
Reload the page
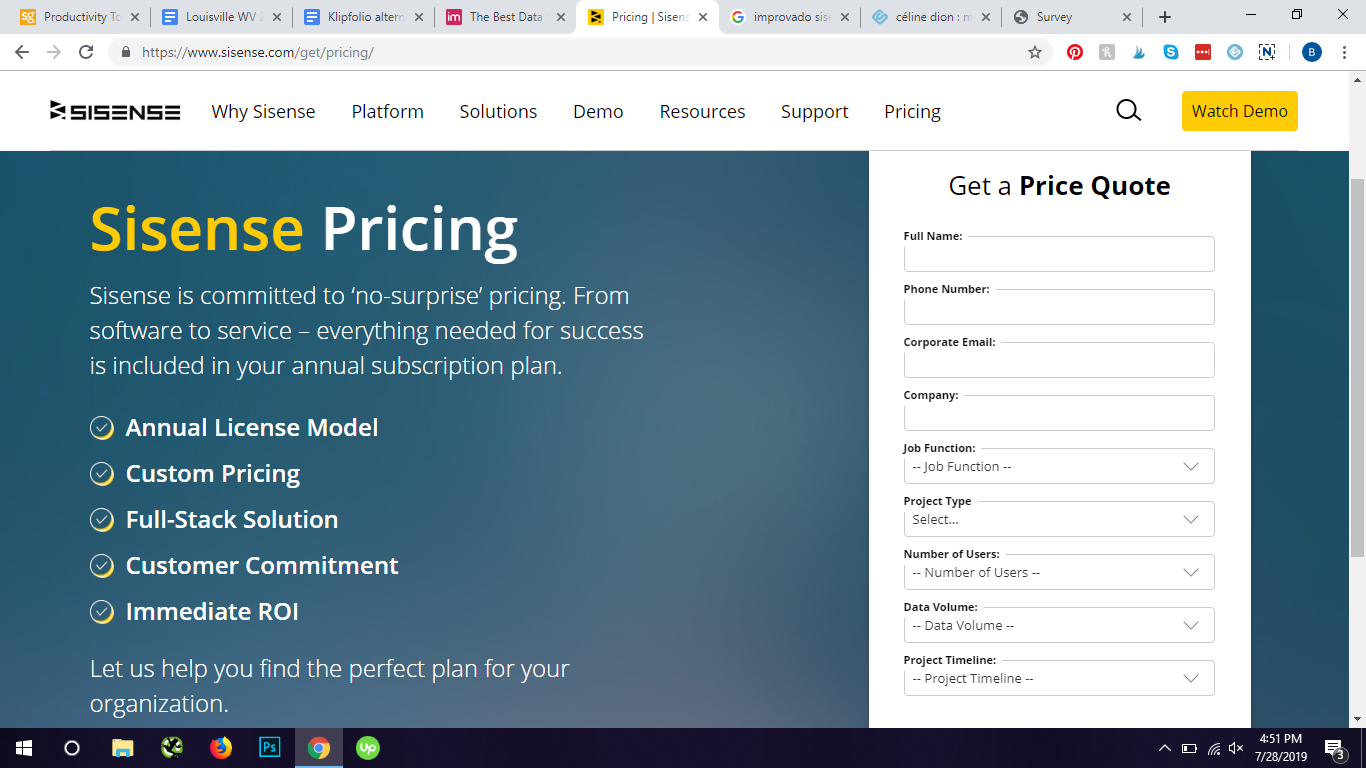point(86,52)
